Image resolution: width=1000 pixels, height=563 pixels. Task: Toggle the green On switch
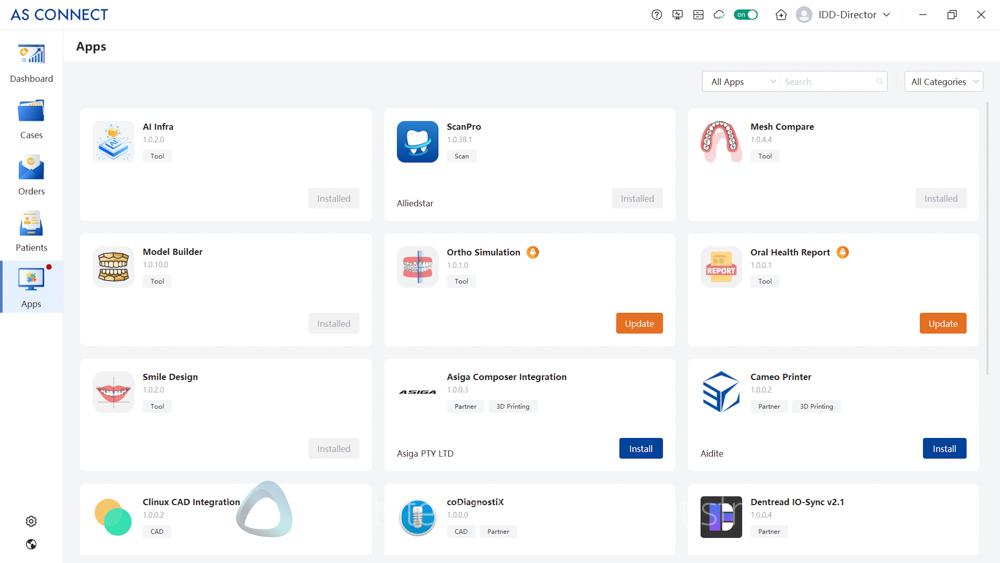(x=746, y=15)
